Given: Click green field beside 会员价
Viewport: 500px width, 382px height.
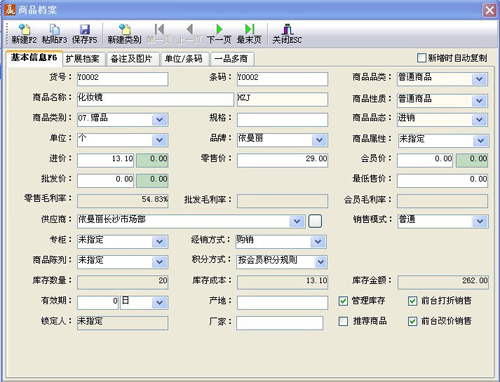Looking at the screenshot, I should point(472,160).
